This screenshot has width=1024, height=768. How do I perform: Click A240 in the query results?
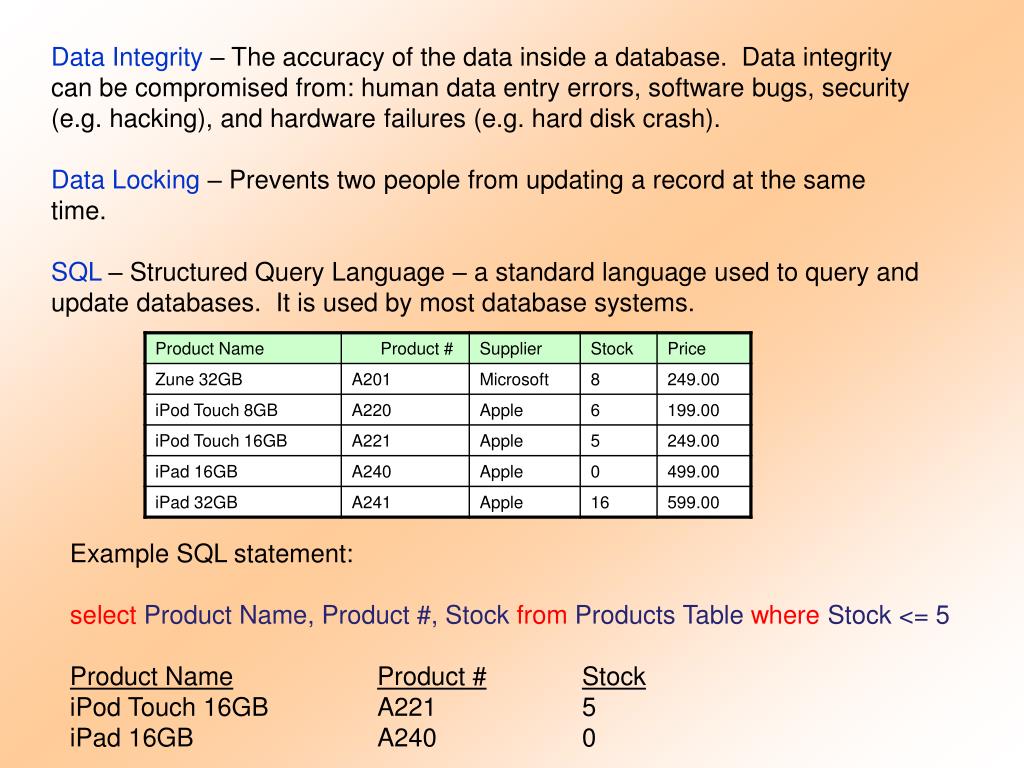(407, 738)
